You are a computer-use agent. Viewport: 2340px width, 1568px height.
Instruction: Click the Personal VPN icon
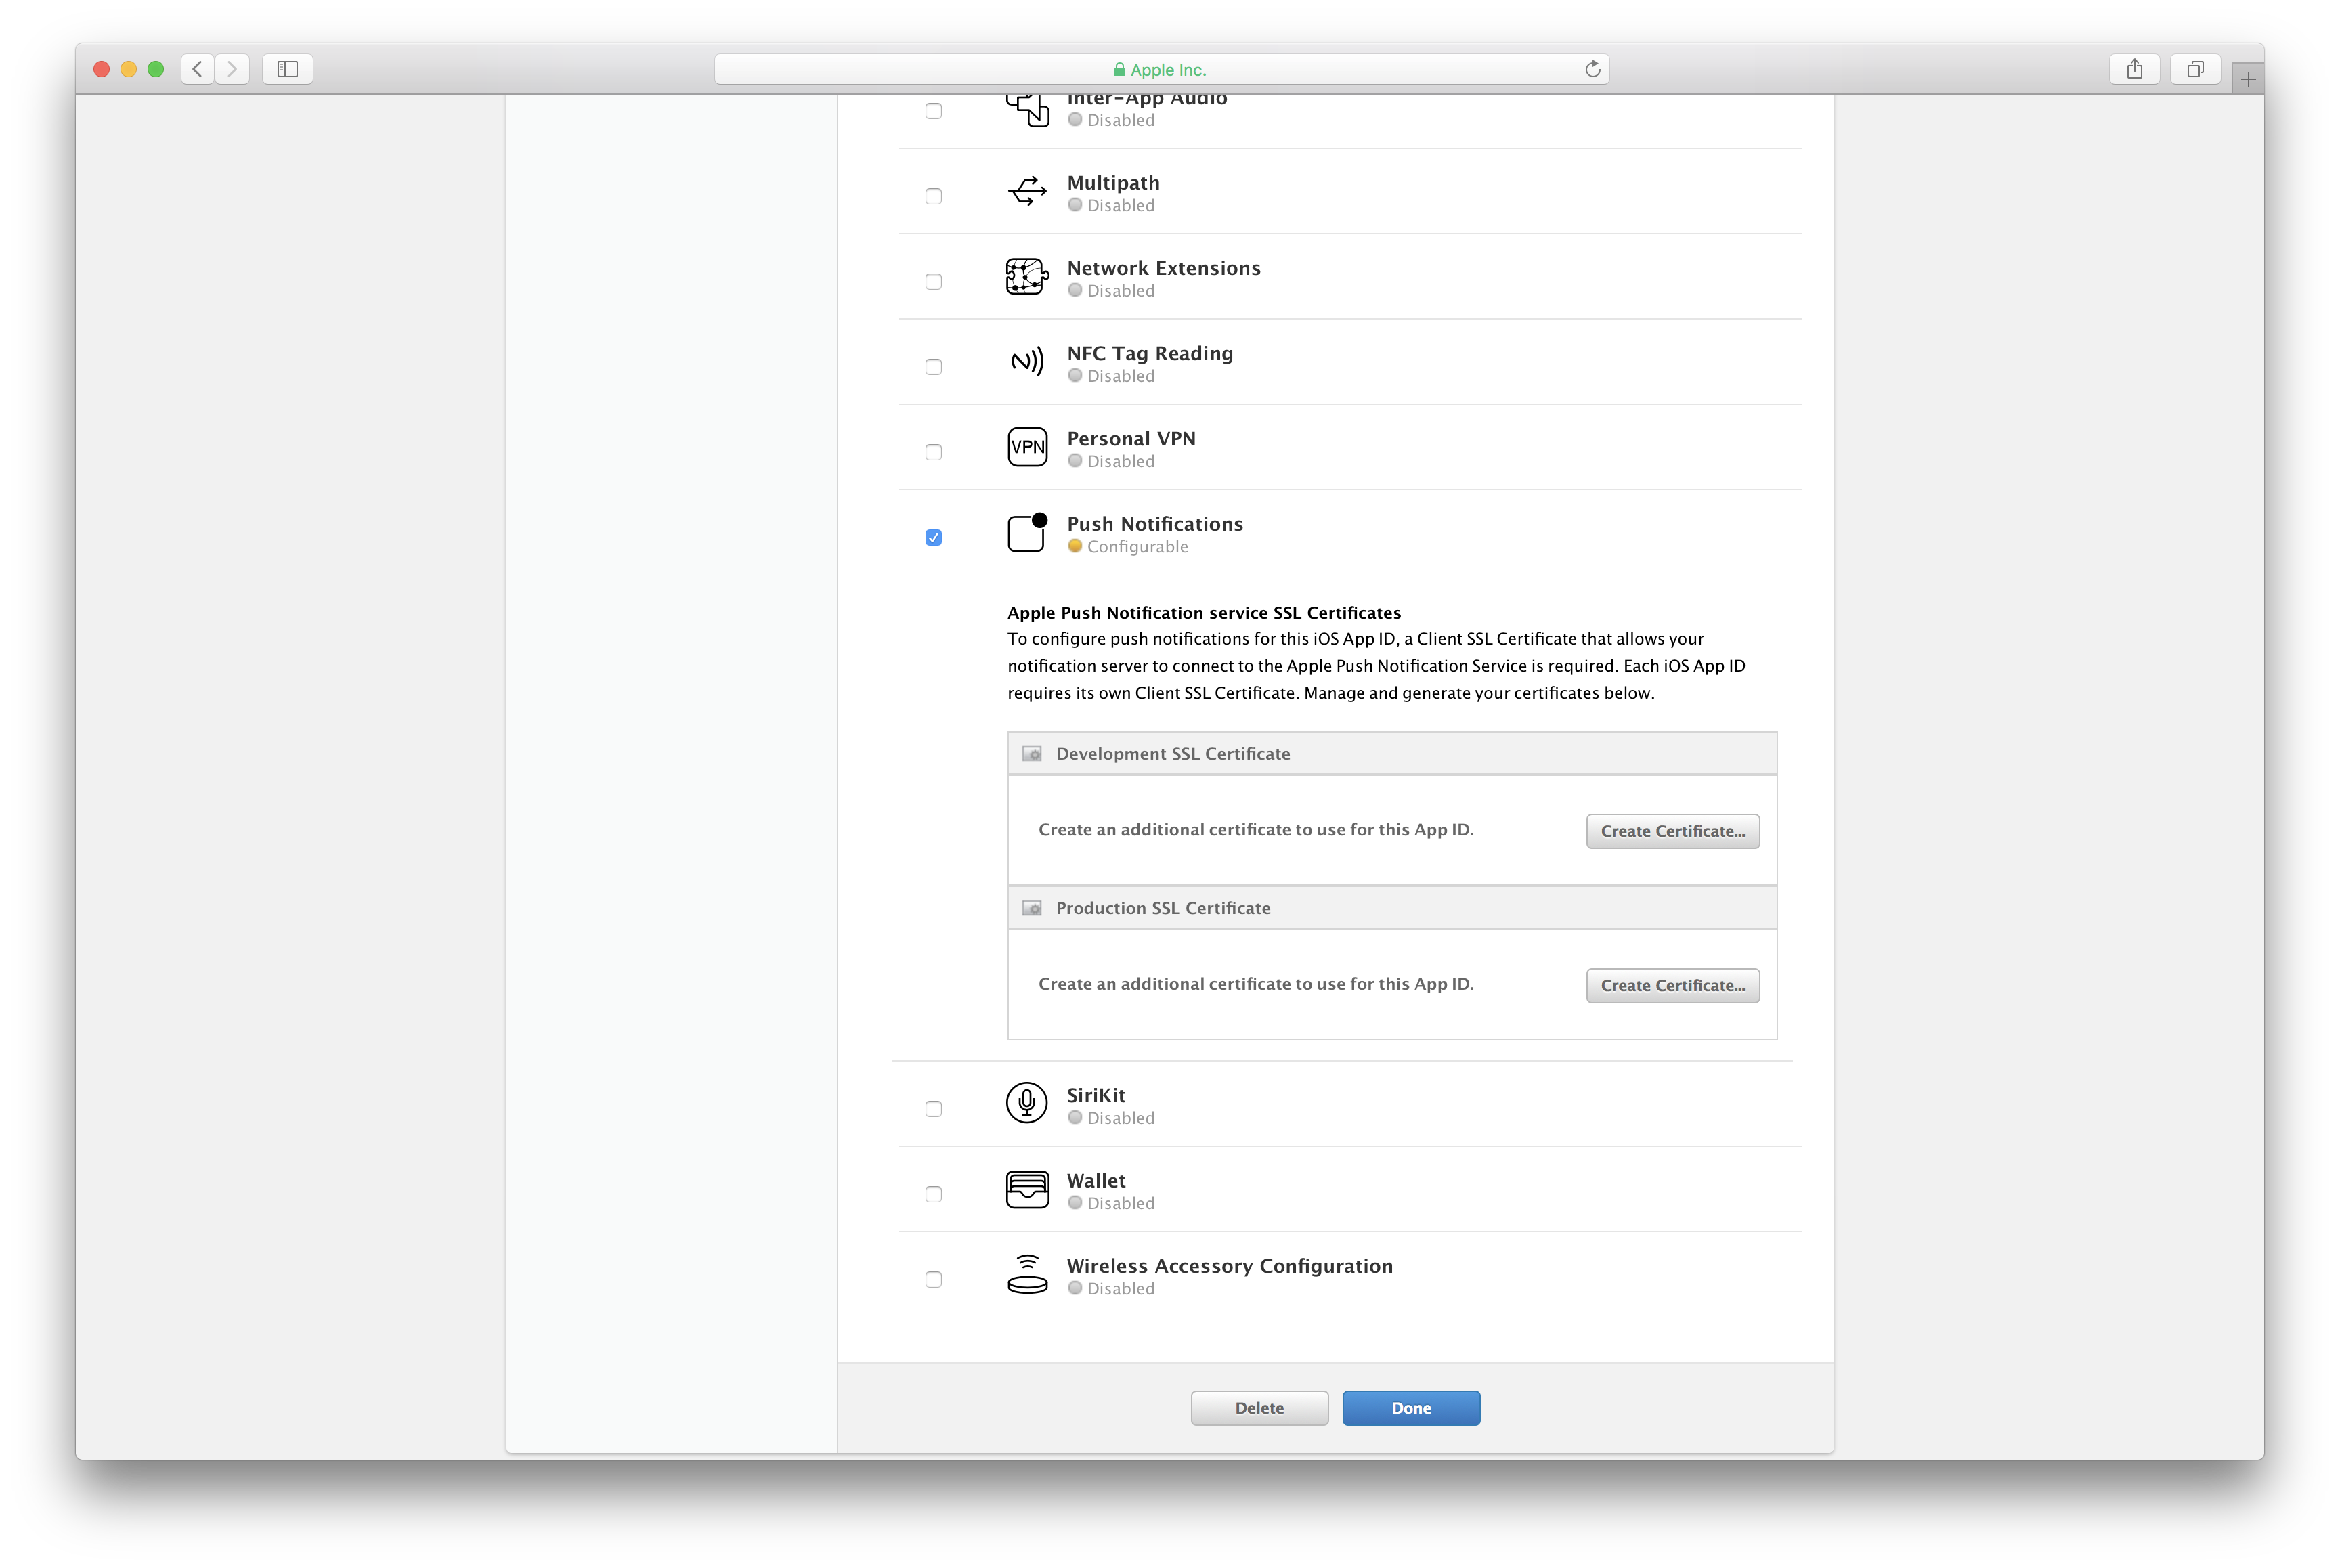click(1027, 447)
